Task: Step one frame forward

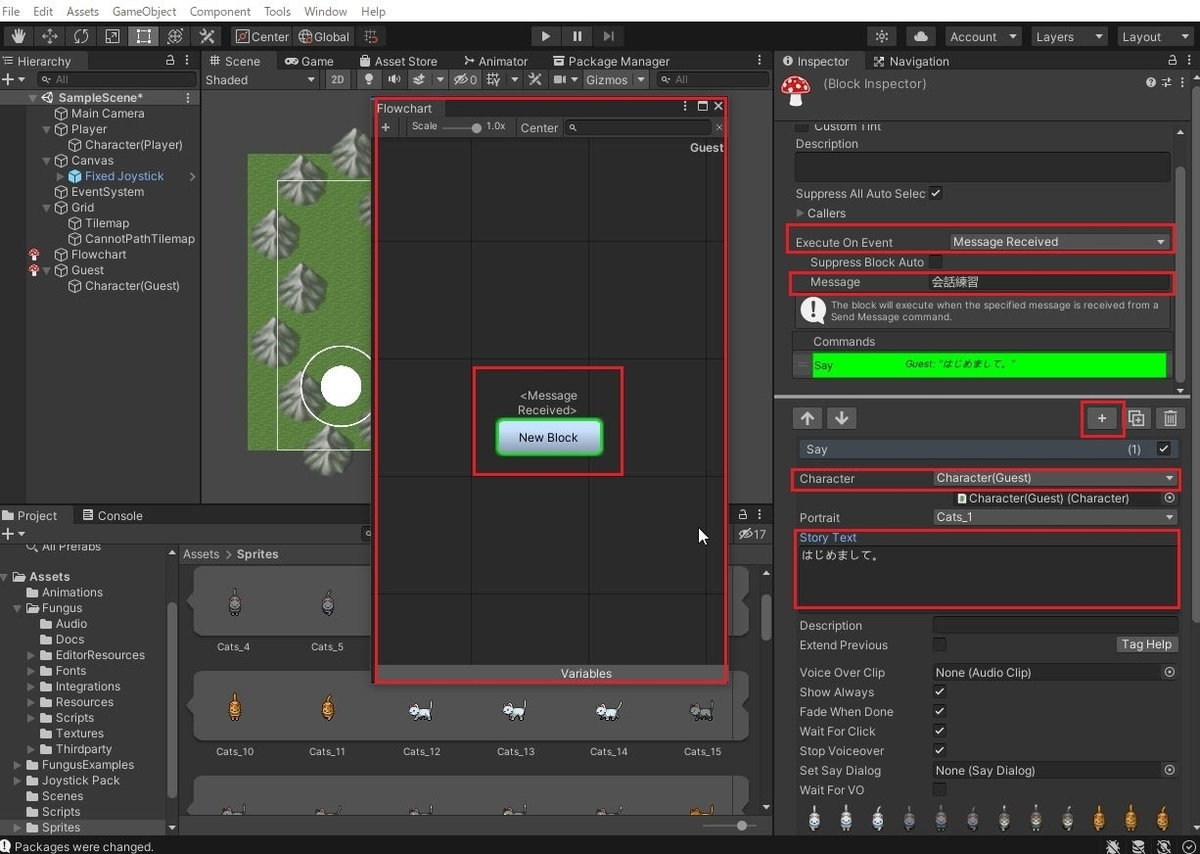Action: point(608,36)
